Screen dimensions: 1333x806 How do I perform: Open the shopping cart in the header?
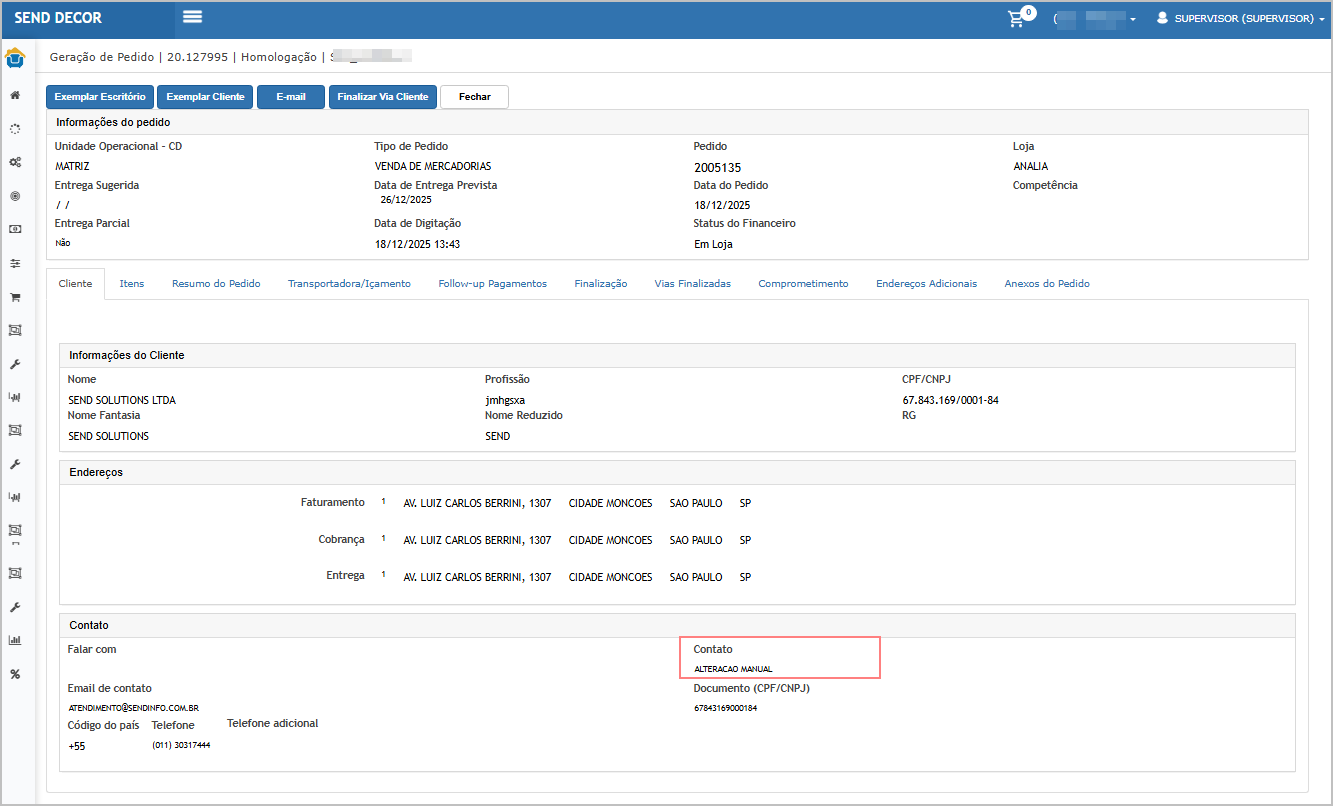pyautogui.click(x=1017, y=18)
